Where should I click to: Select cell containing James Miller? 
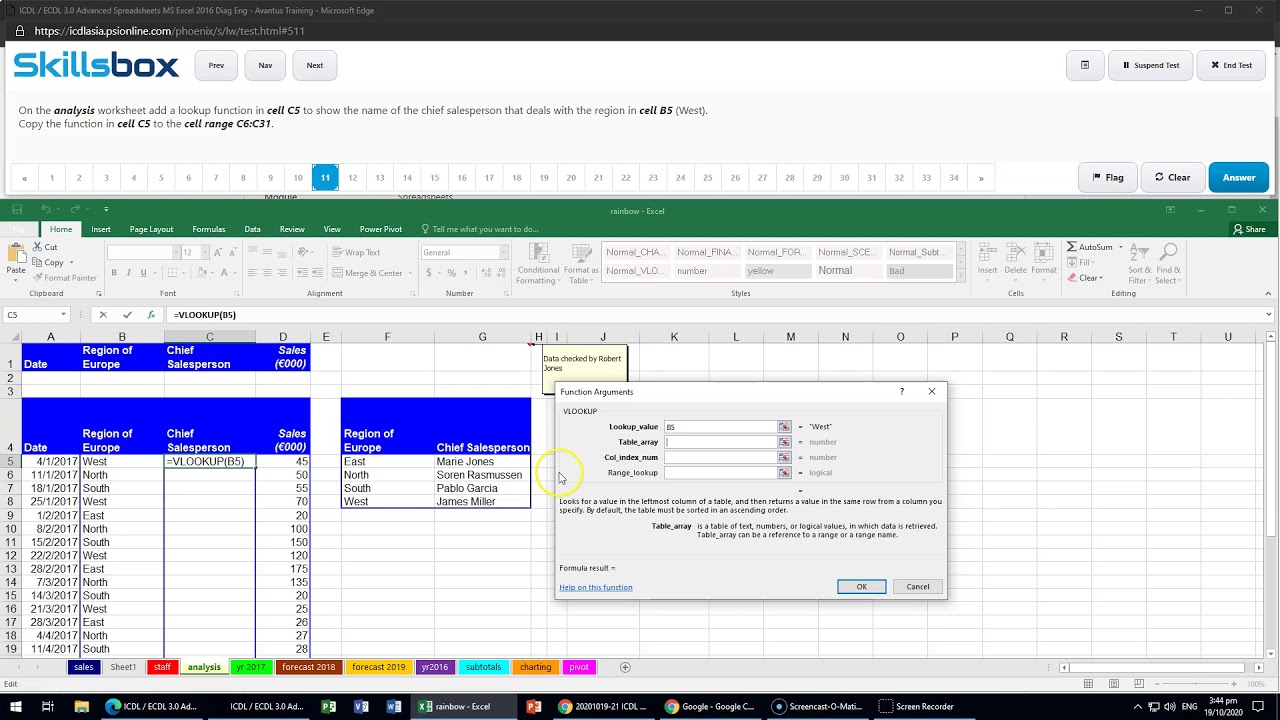[482, 502]
